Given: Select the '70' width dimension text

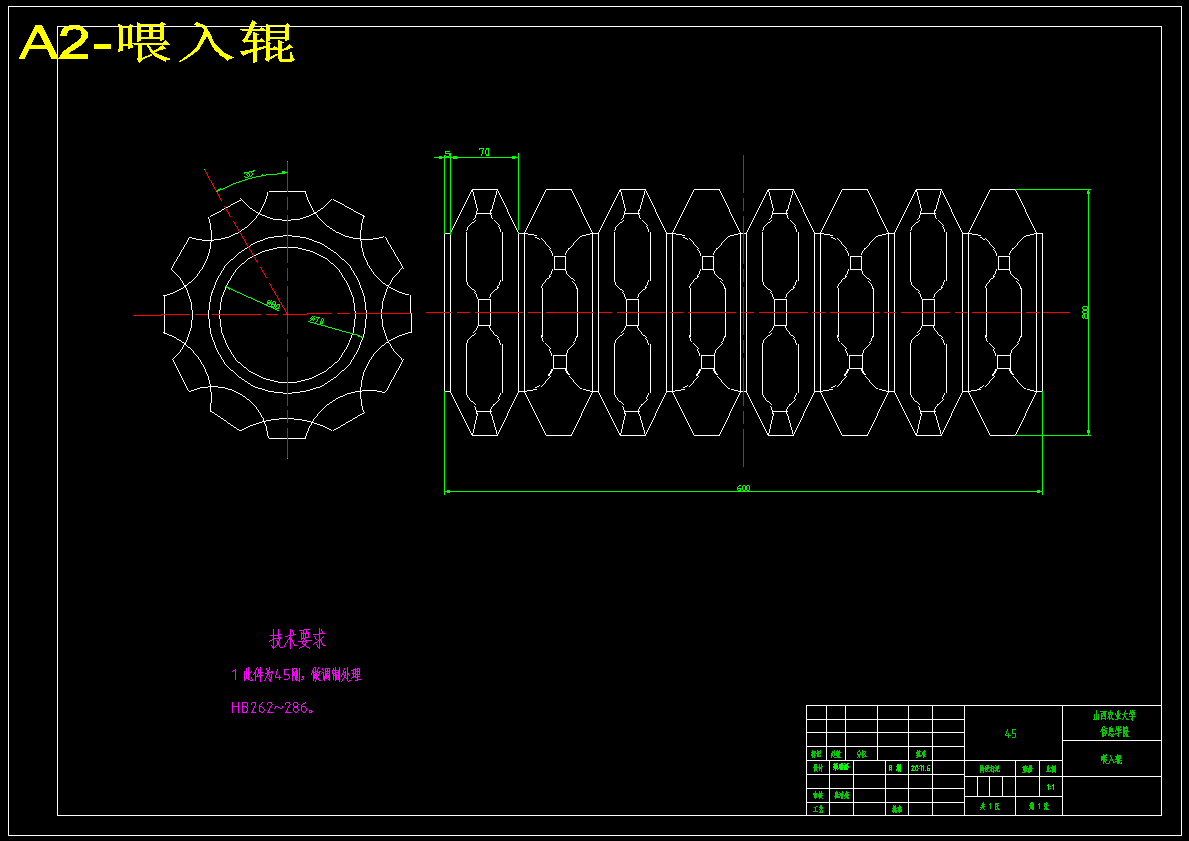Looking at the screenshot, I should tap(484, 152).
